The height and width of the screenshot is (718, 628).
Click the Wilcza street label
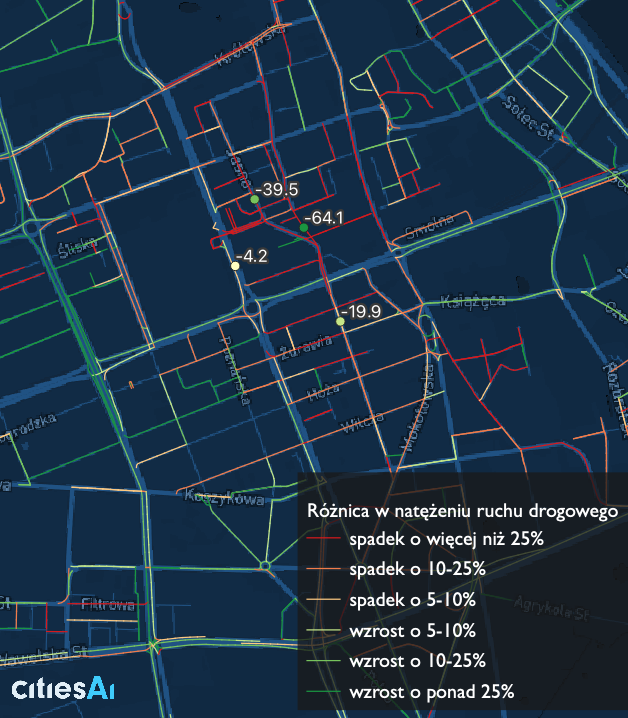coord(355,427)
